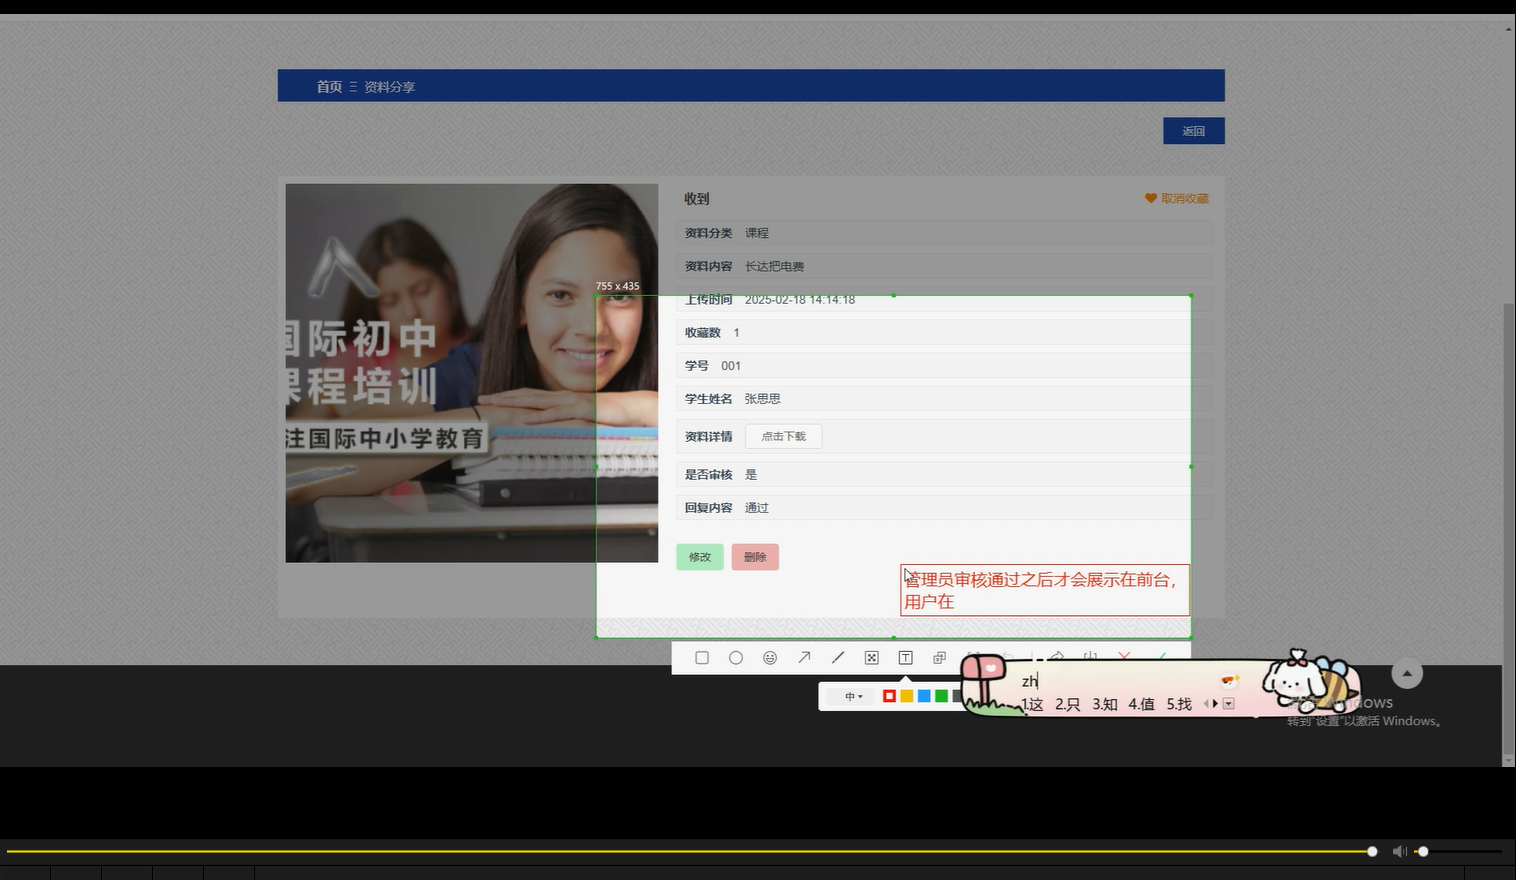
Task: Select the ellipse annotation tool
Action: click(x=736, y=658)
